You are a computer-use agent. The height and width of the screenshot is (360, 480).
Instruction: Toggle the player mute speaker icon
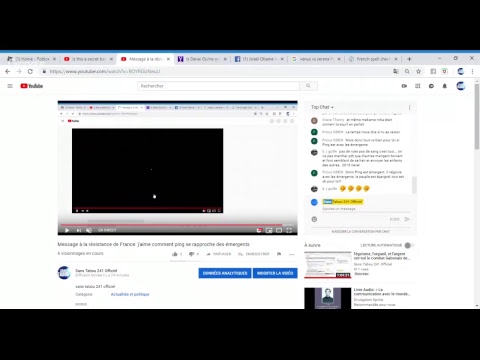(x=89, y=230)
